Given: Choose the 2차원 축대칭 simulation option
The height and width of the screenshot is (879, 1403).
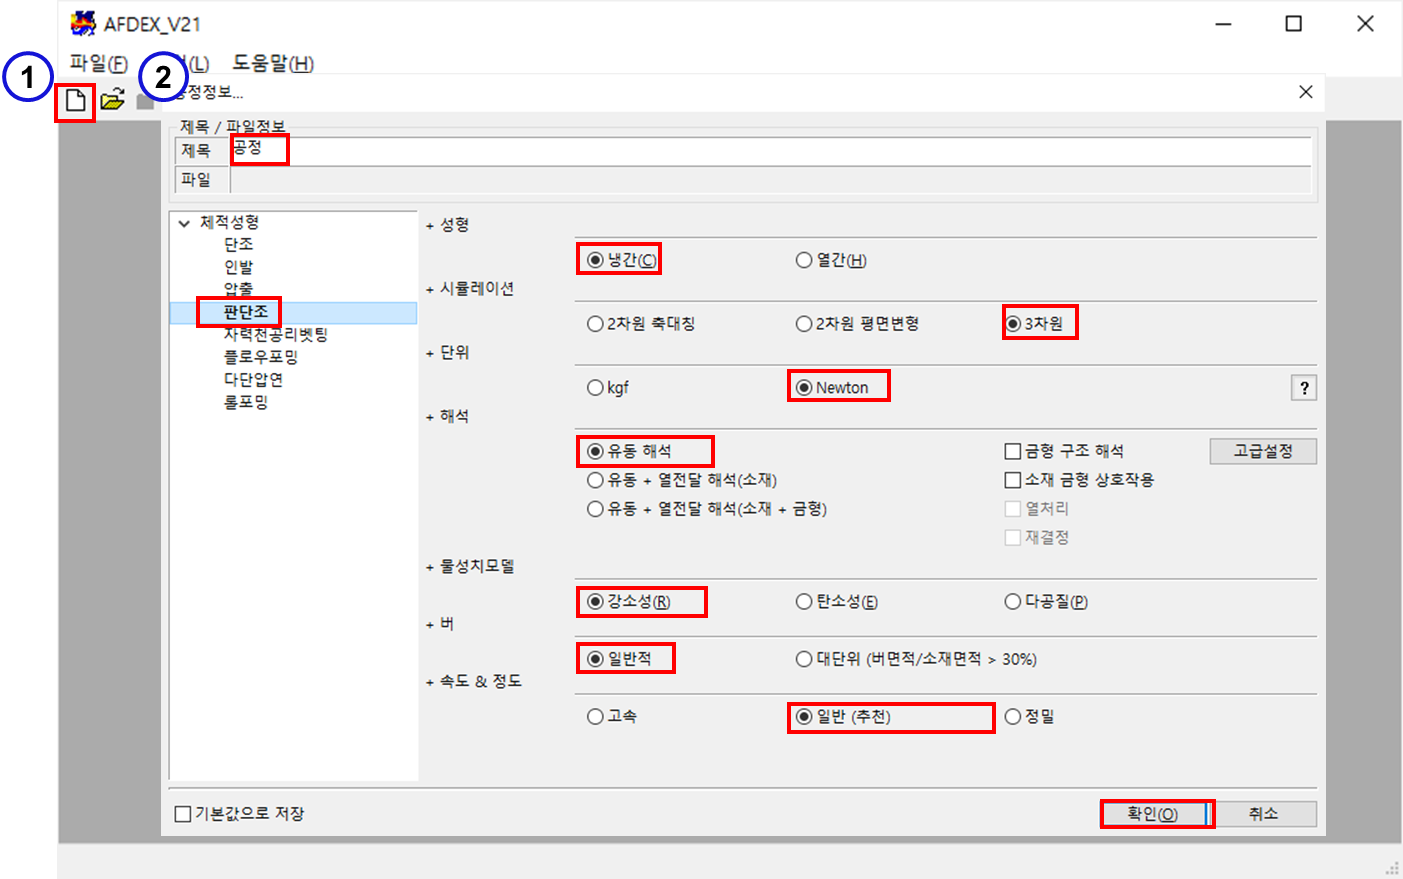Looking at the screenshot, I should [595, 324].
